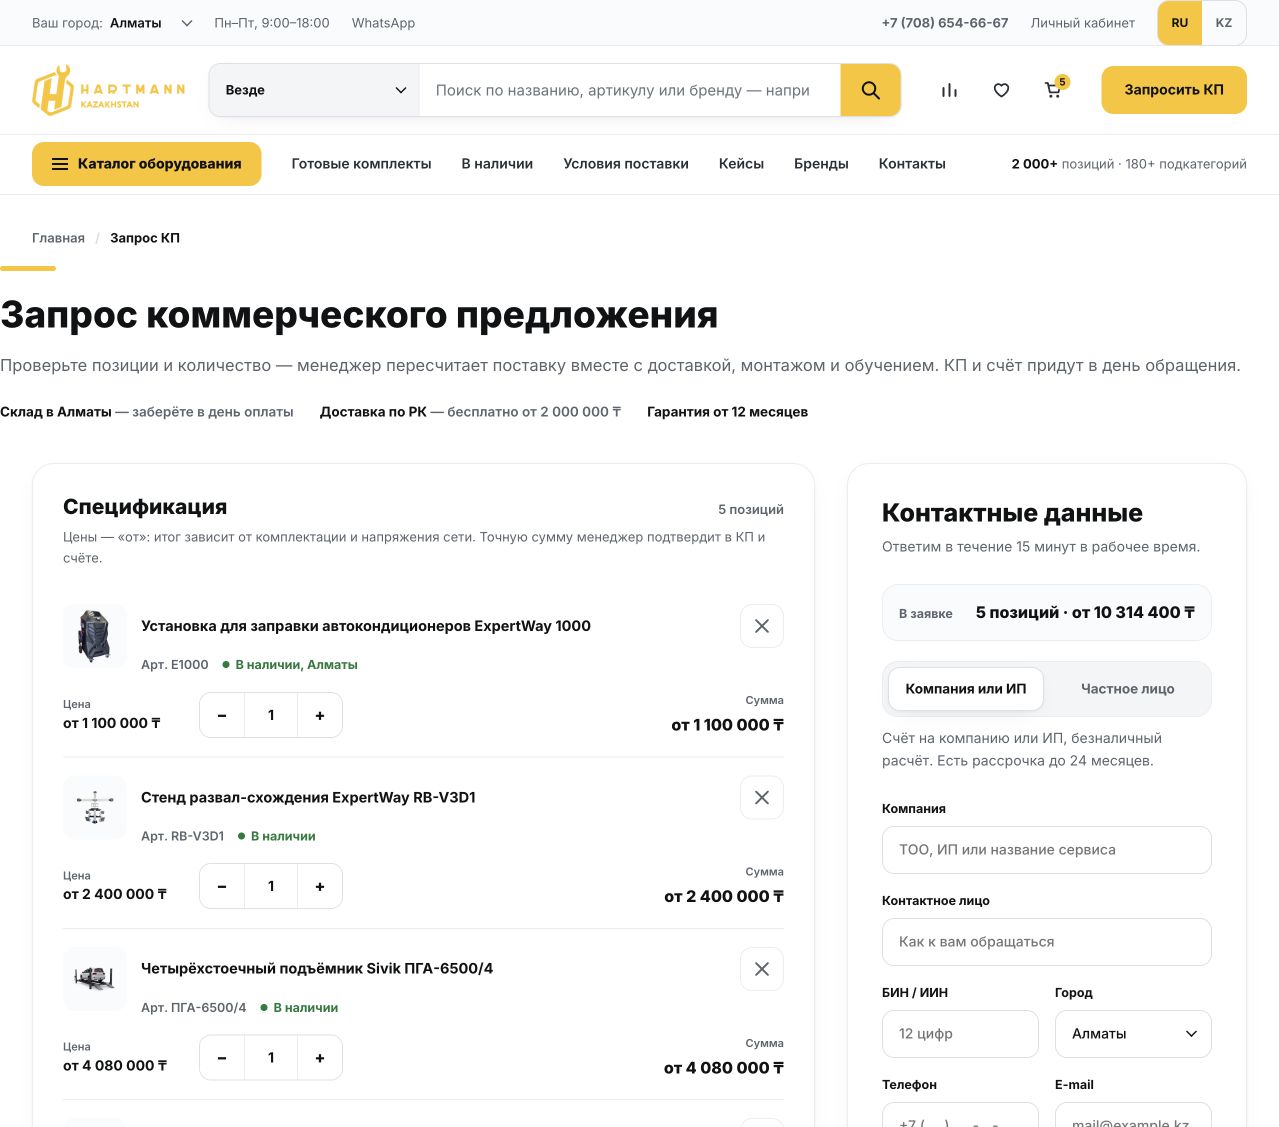
Task: Open the comparison bar-chart icon
Action: point(949,90)
